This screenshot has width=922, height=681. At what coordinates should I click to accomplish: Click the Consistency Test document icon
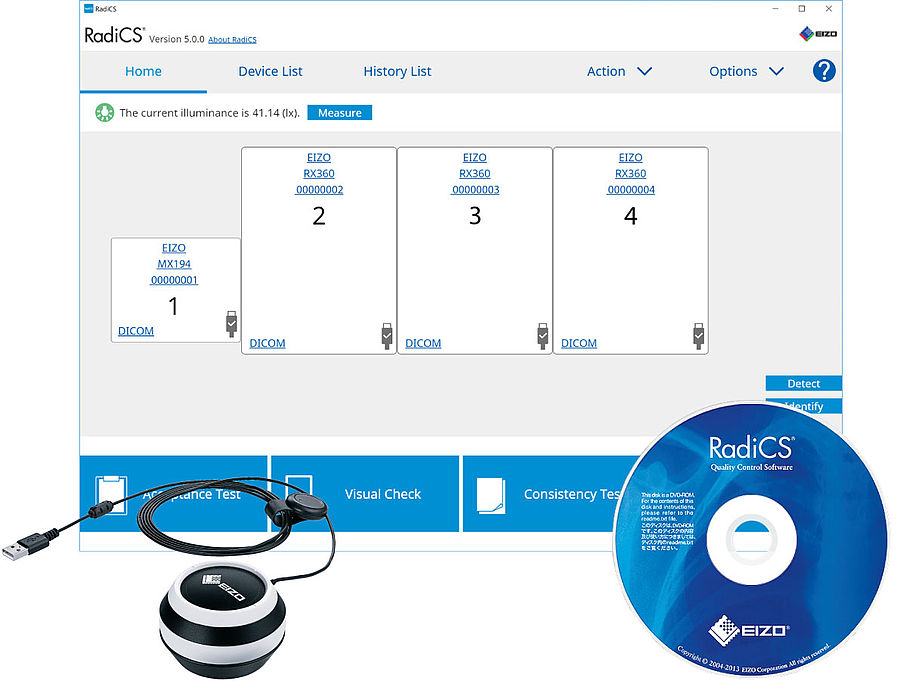coord(491,496)
